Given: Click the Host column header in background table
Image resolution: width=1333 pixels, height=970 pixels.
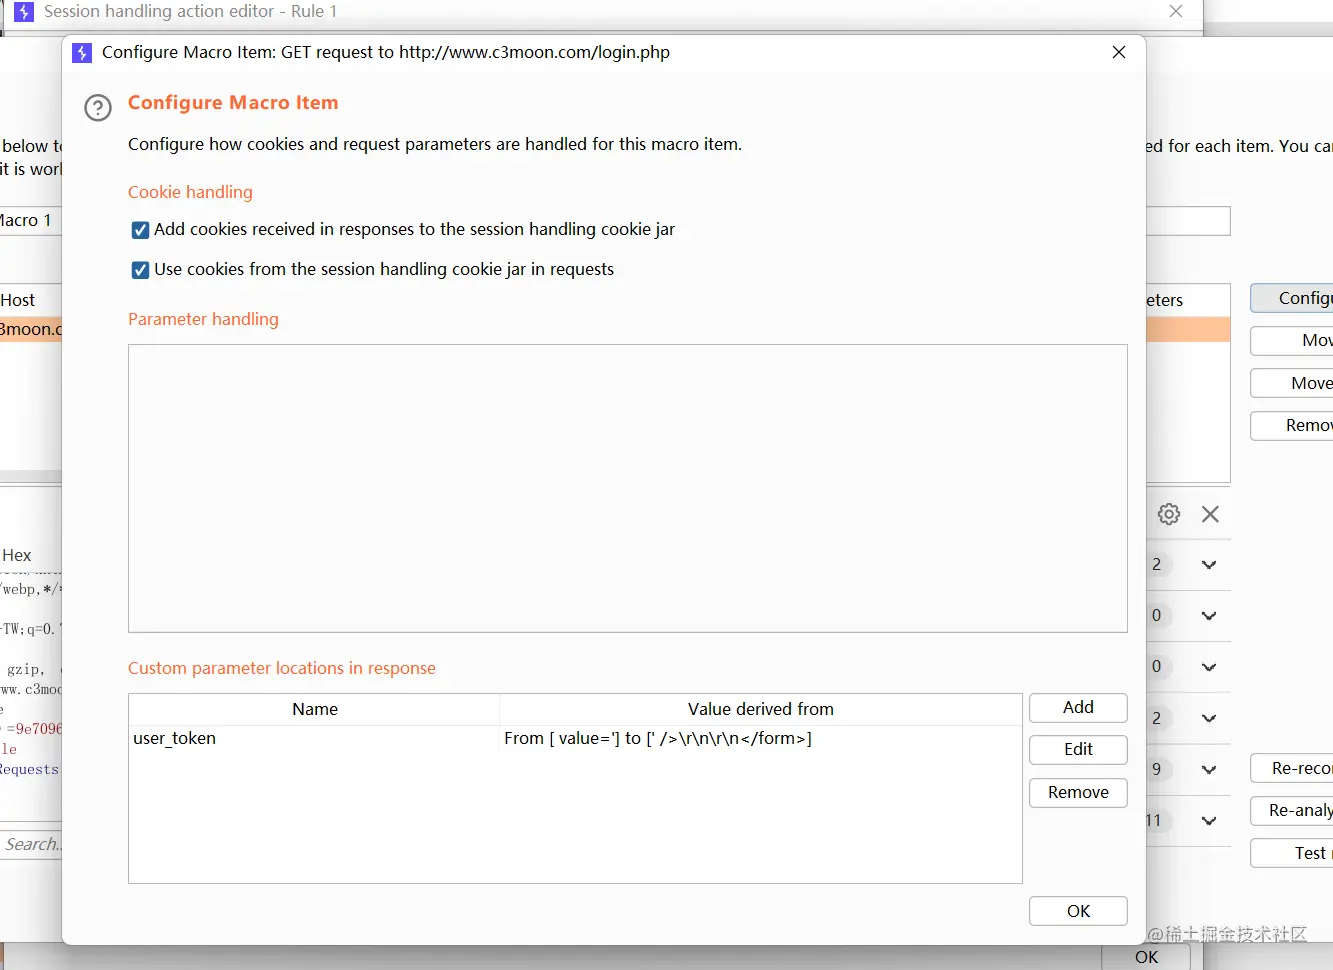Looking at the screenshot, I should coord(30,300).
